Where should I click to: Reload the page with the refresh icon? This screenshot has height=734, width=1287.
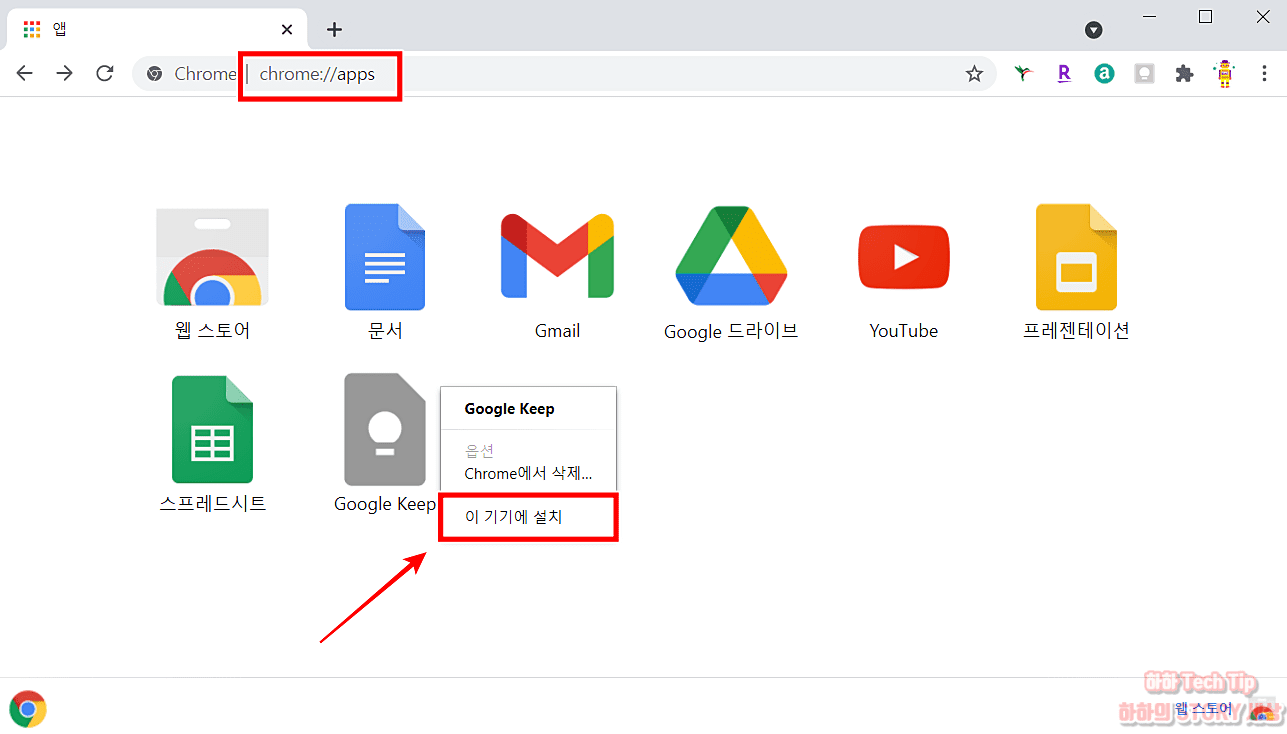click(x=104, y=73)
